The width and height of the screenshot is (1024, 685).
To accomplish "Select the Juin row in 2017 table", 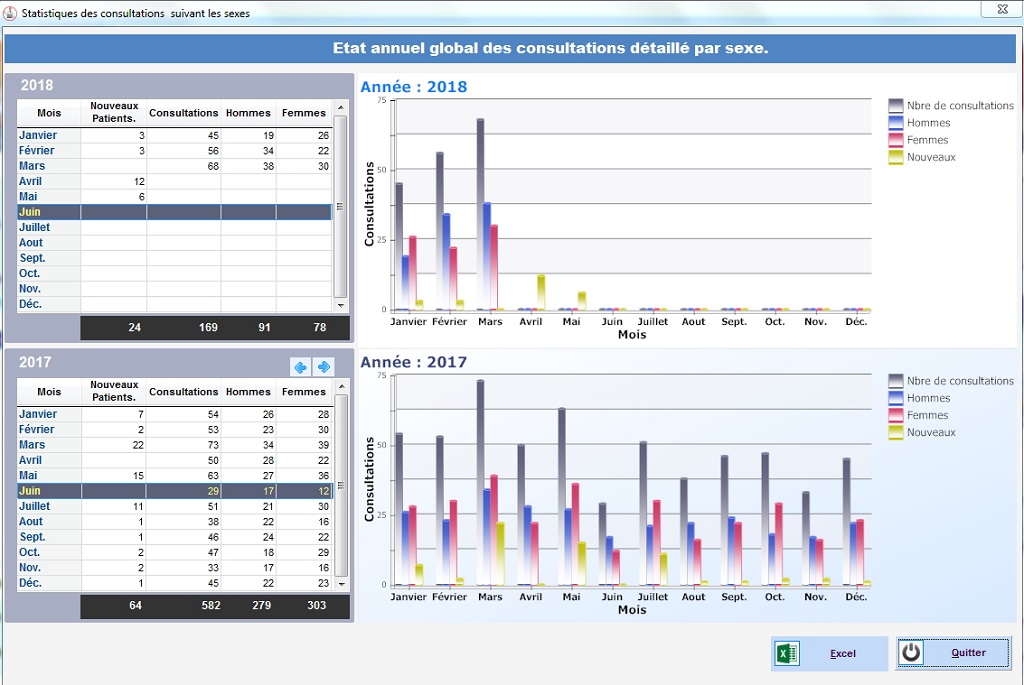I will point(174,491).
